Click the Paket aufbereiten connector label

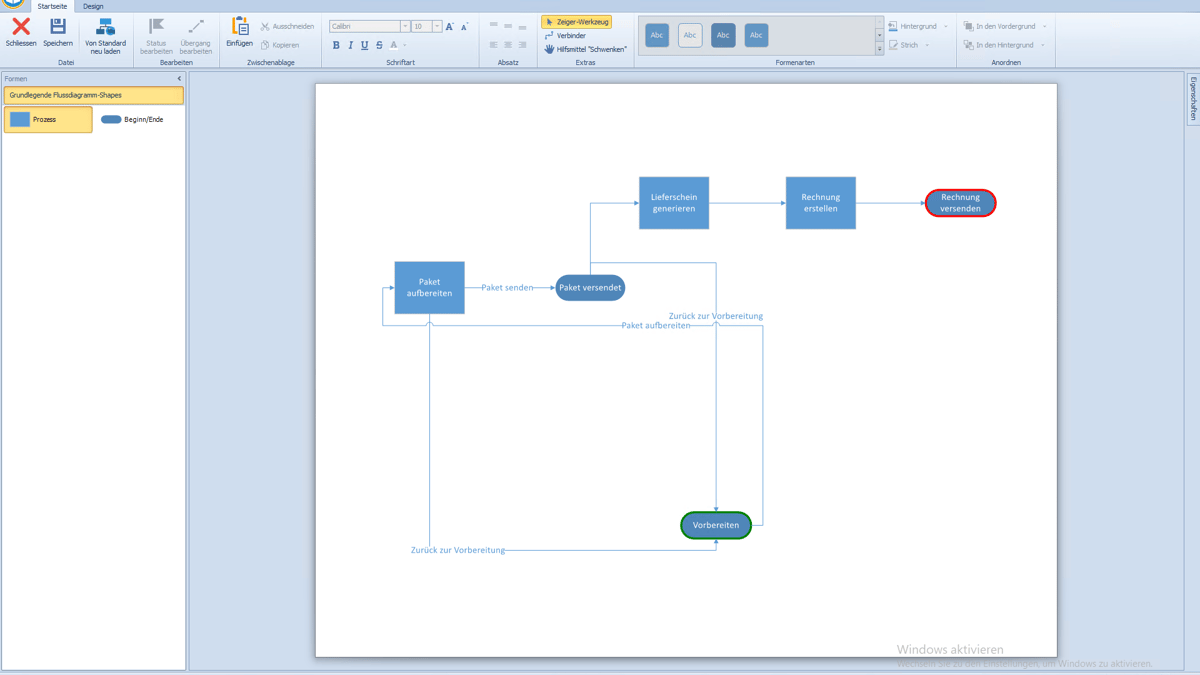[x=656, y=326]
